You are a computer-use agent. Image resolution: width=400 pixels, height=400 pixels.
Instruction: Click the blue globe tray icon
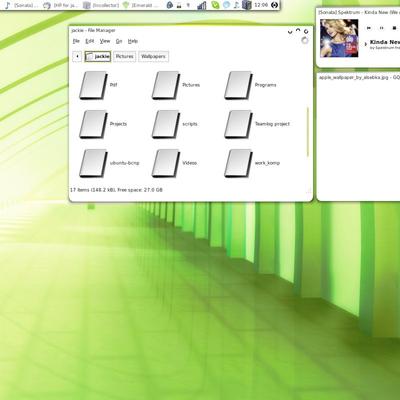point(226,5)
